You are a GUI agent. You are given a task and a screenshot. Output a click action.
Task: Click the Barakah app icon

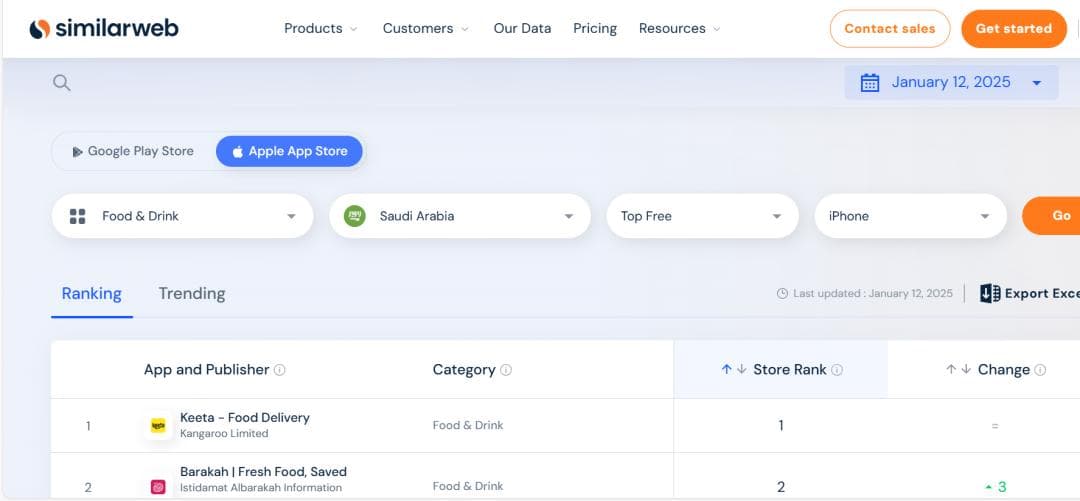(x=158, y=487)
